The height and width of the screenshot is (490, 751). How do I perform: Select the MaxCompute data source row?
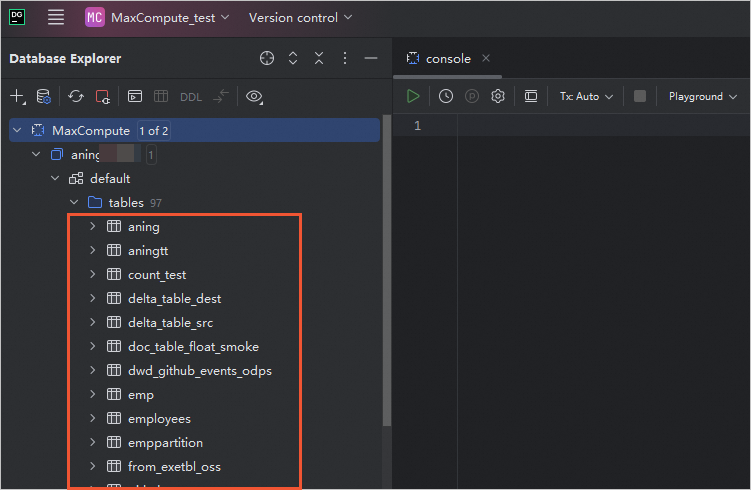pyautogui.click(x=194, y=130)
